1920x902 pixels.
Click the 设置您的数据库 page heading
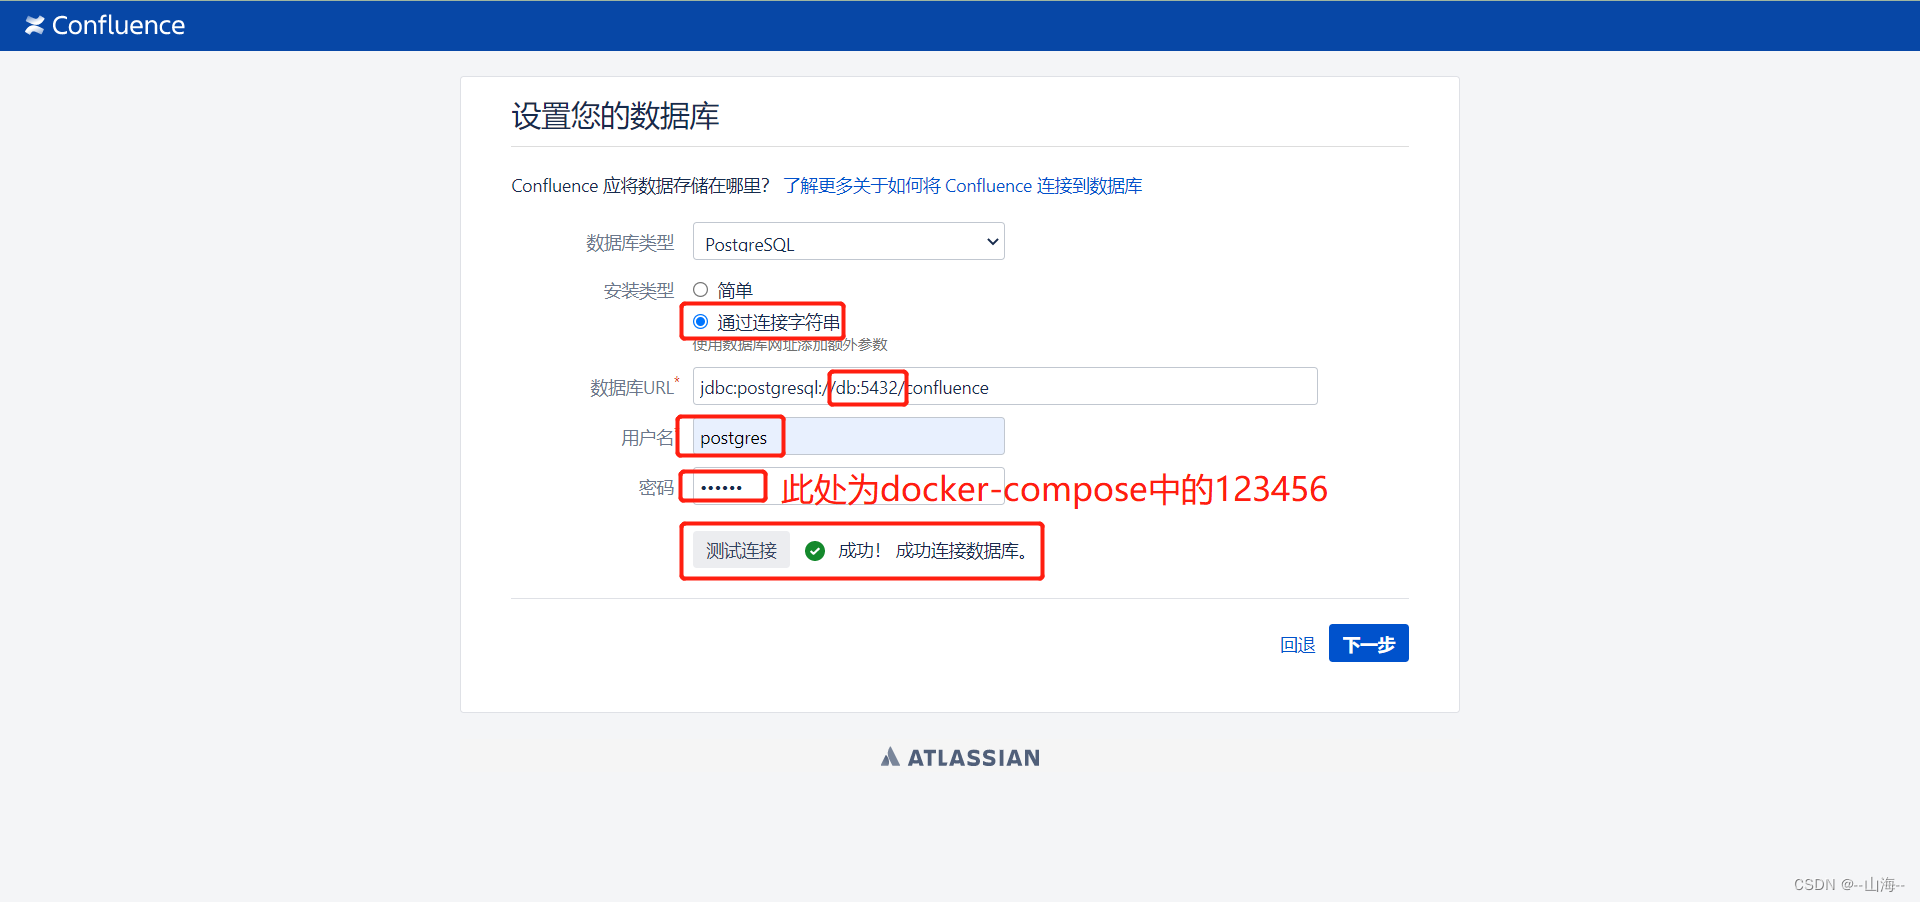pos(615,116)
